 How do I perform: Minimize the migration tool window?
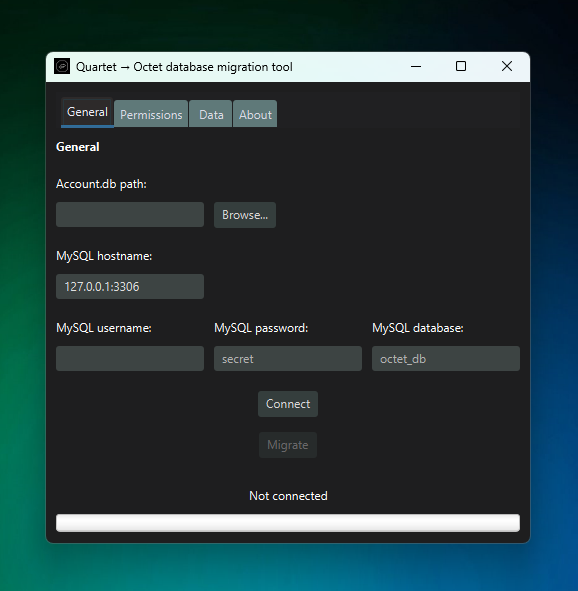416,67
